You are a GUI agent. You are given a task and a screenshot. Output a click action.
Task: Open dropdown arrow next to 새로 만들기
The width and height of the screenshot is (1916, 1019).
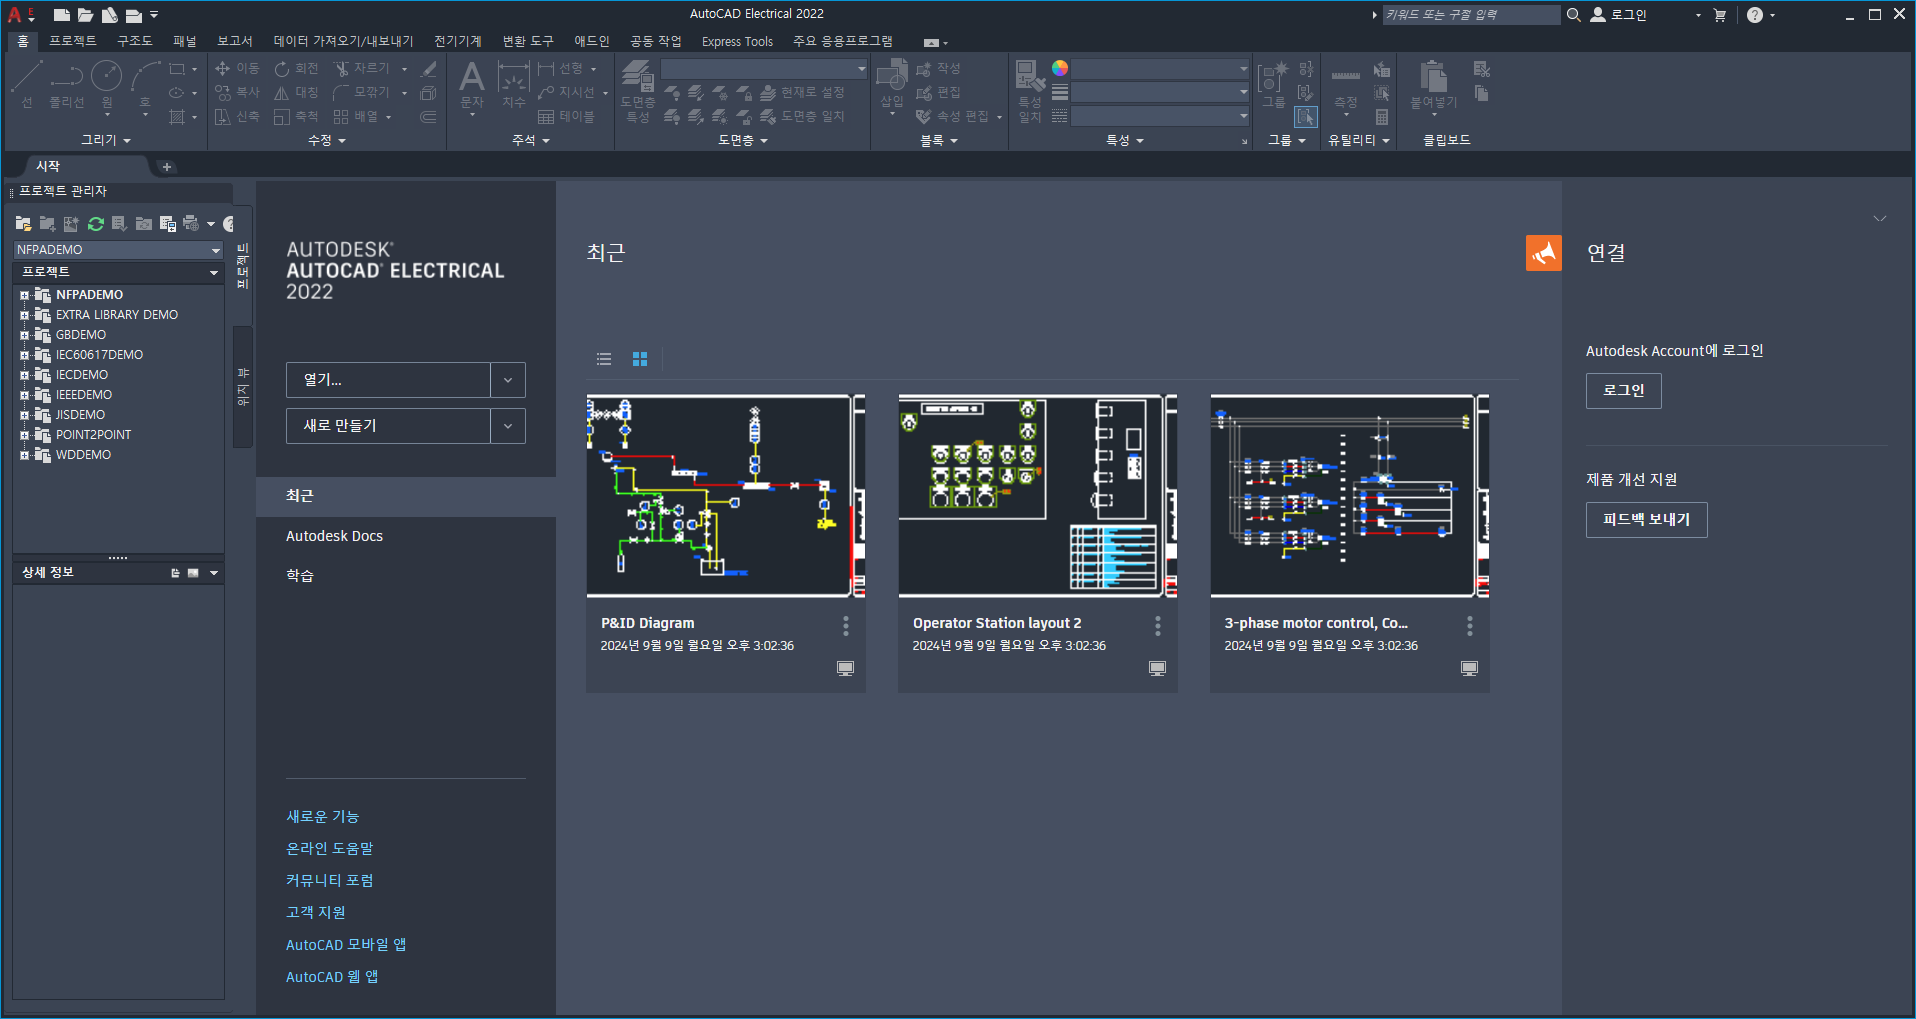click(x=508, y=426)
